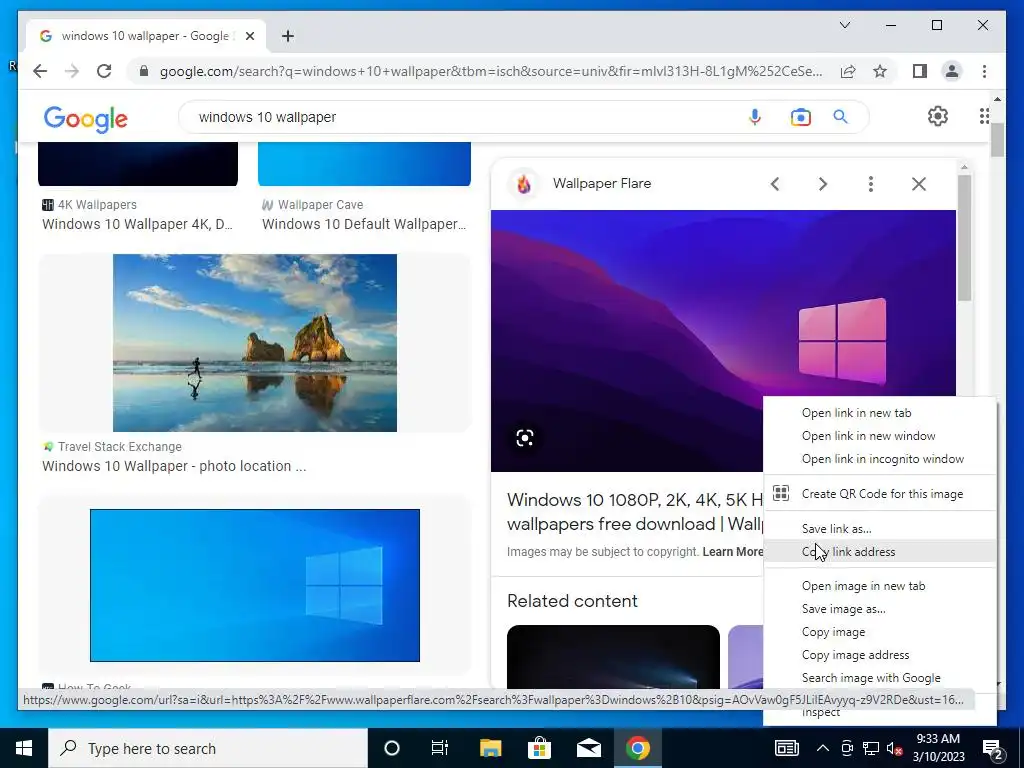Select Open image in new tab
1024x768 pixels.
[x=880, y=586]
